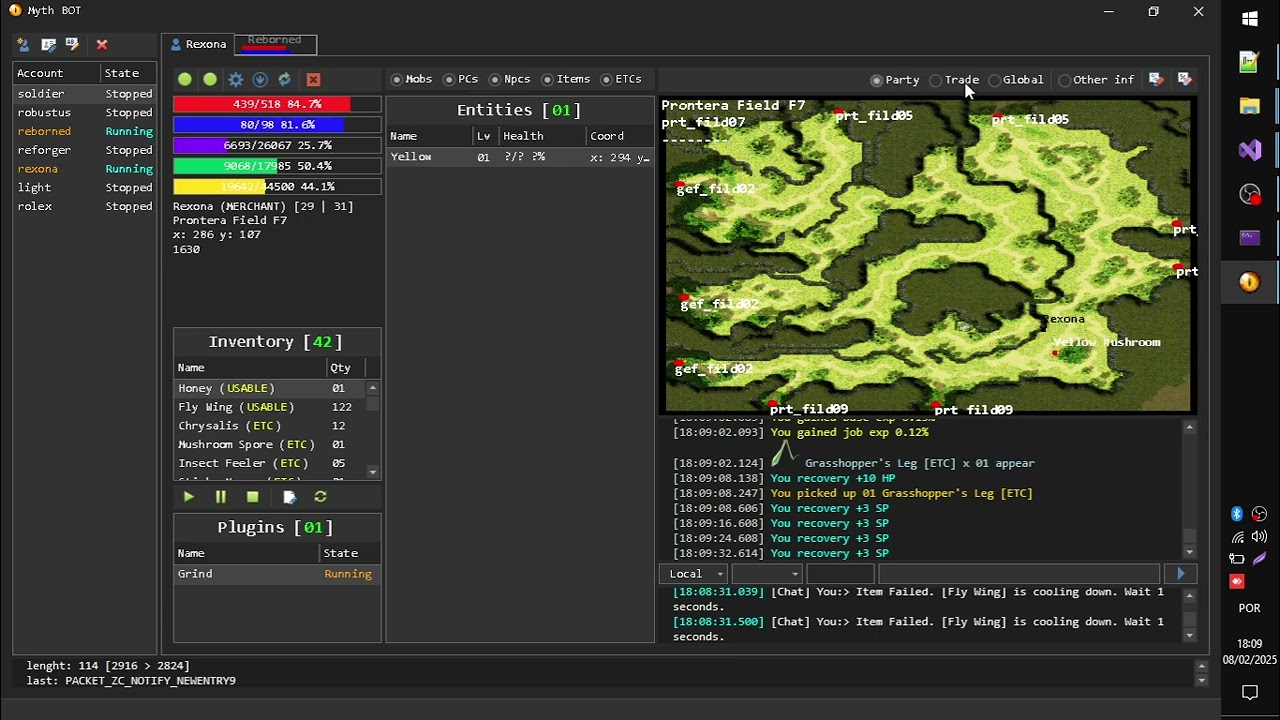Select the Chrysalis (ETC) inventory item
The height and width of the screenshot is (720, 1280).
pyautogui.click(x=270, y=426)
